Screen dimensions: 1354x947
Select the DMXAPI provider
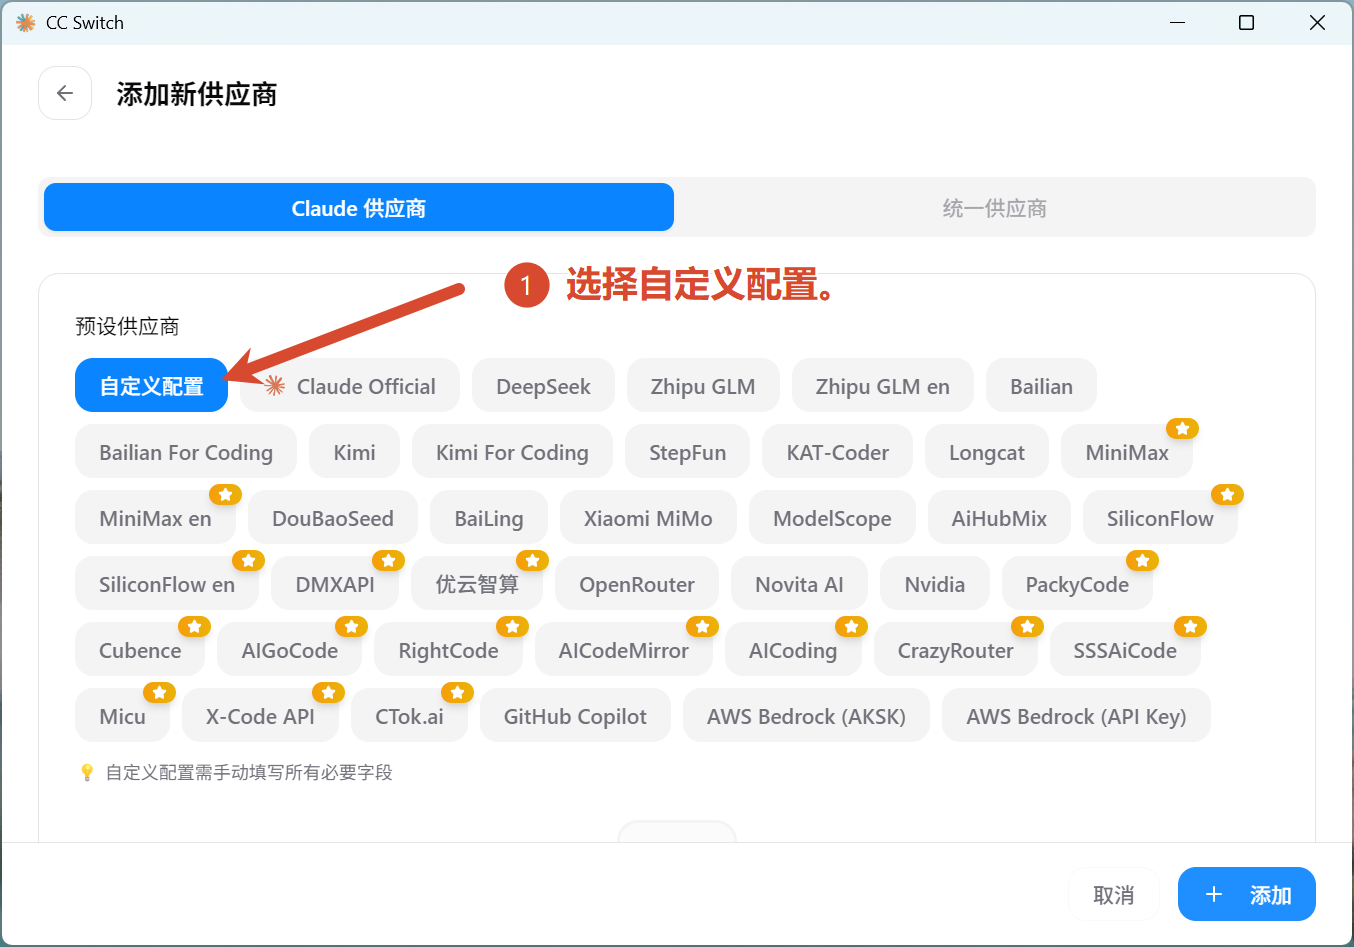pyautogui.click(x=335, y=583)
